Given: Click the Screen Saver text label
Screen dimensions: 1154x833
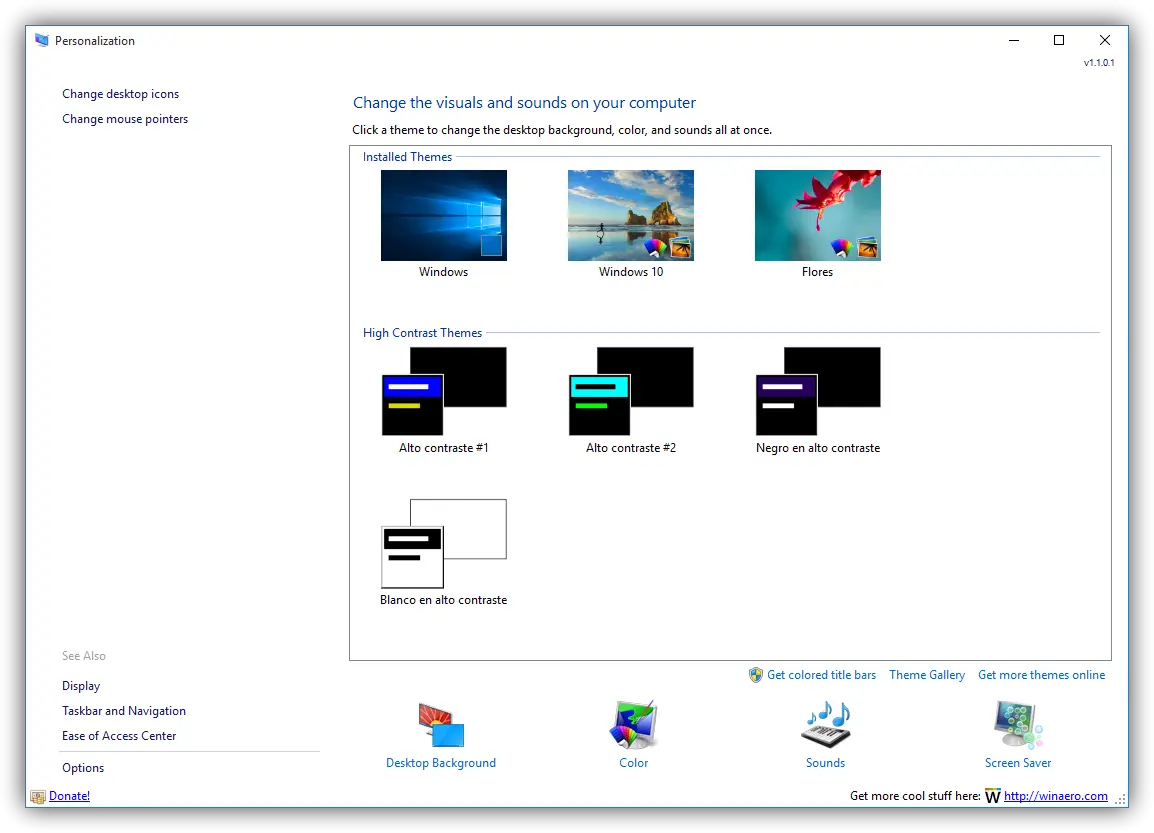Looking at the screenshot, I should point(1018,763).
